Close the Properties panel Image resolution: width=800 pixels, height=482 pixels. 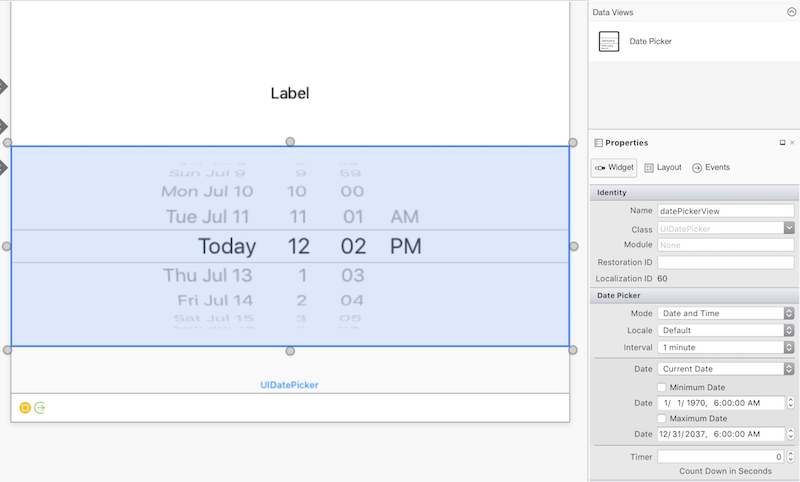pyautogui.click(x=792, y=143)
